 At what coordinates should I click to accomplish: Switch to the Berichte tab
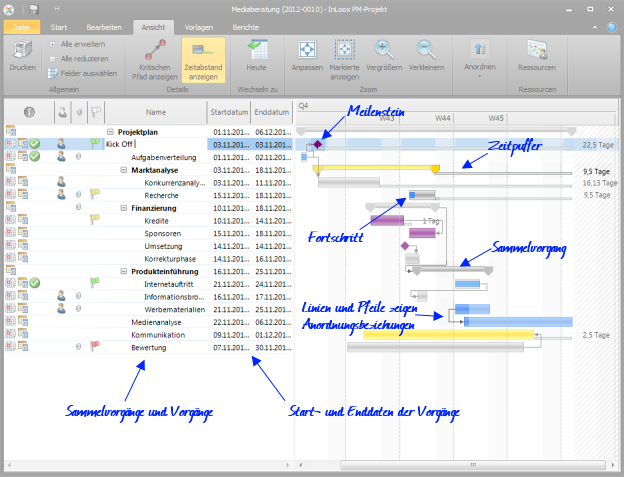(246, 27)
